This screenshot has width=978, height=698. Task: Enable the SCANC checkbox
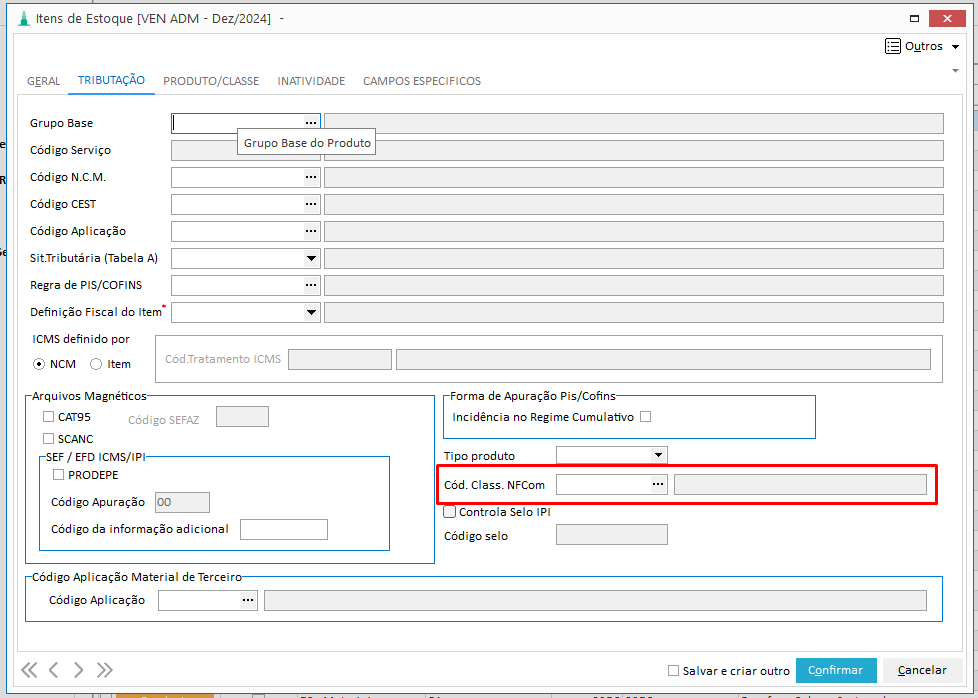click(x=49, y=439)
